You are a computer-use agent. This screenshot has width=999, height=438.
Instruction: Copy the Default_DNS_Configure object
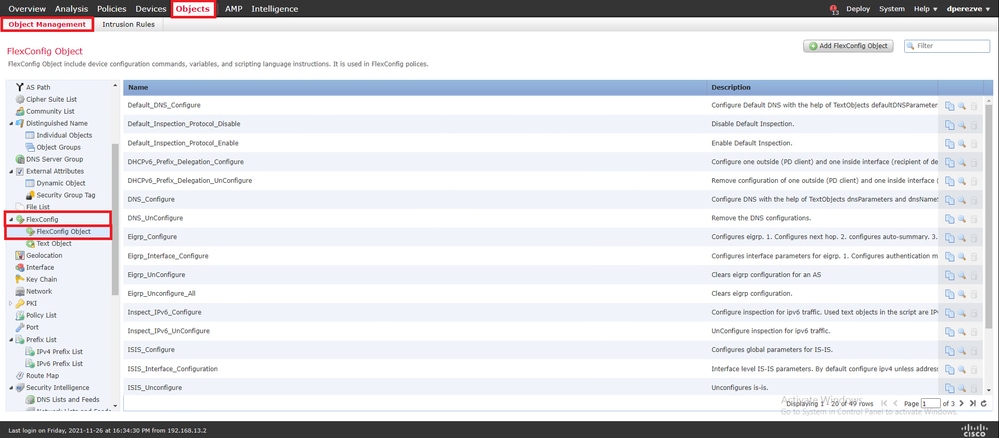949,106
